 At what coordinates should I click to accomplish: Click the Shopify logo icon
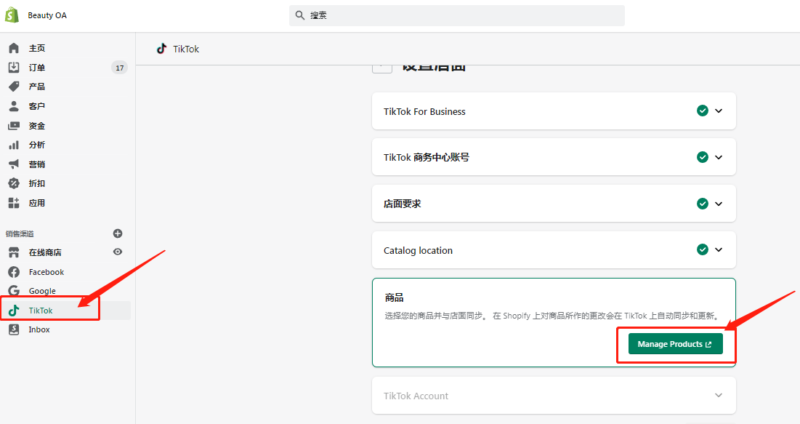(13, 15)
